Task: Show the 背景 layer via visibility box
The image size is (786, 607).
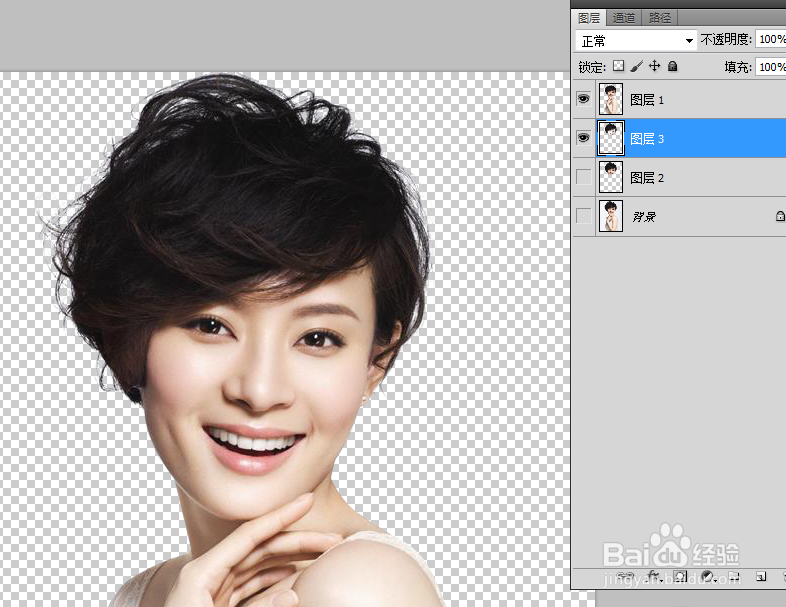Action: point(583,216)
